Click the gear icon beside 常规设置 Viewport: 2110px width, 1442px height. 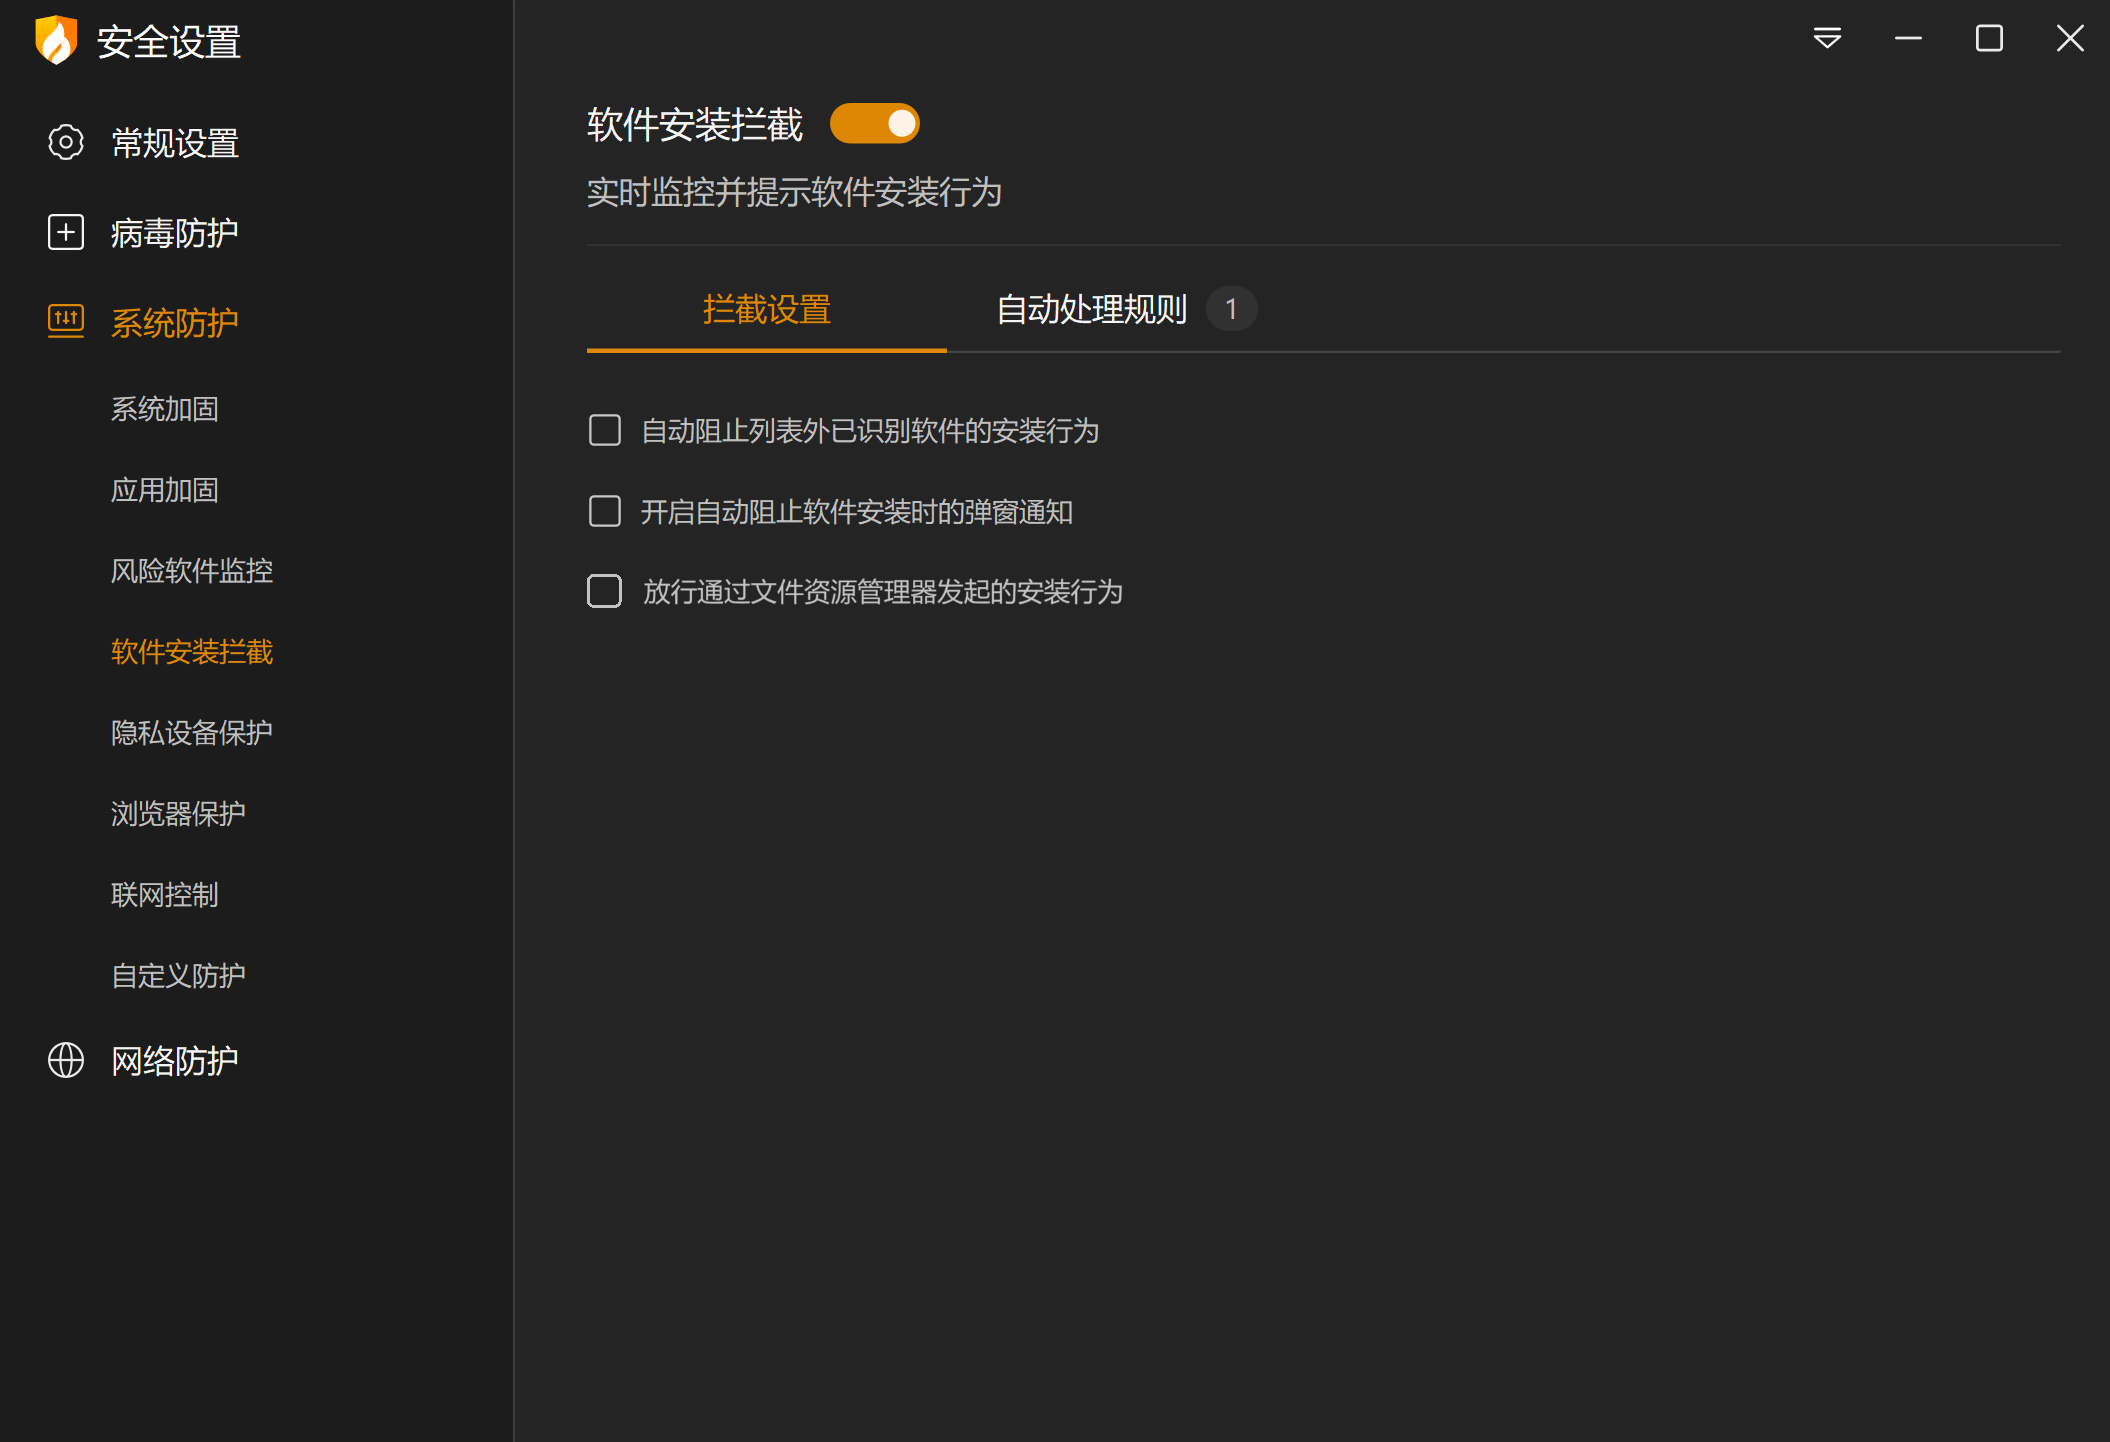66,142
